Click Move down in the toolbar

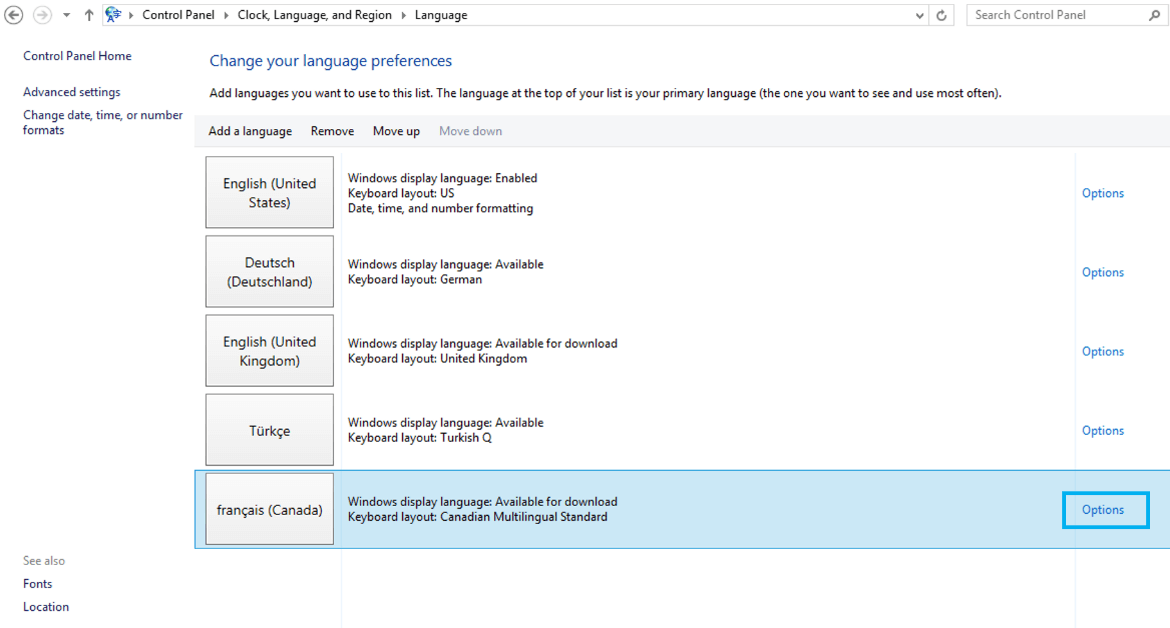(x=470, y=131)
